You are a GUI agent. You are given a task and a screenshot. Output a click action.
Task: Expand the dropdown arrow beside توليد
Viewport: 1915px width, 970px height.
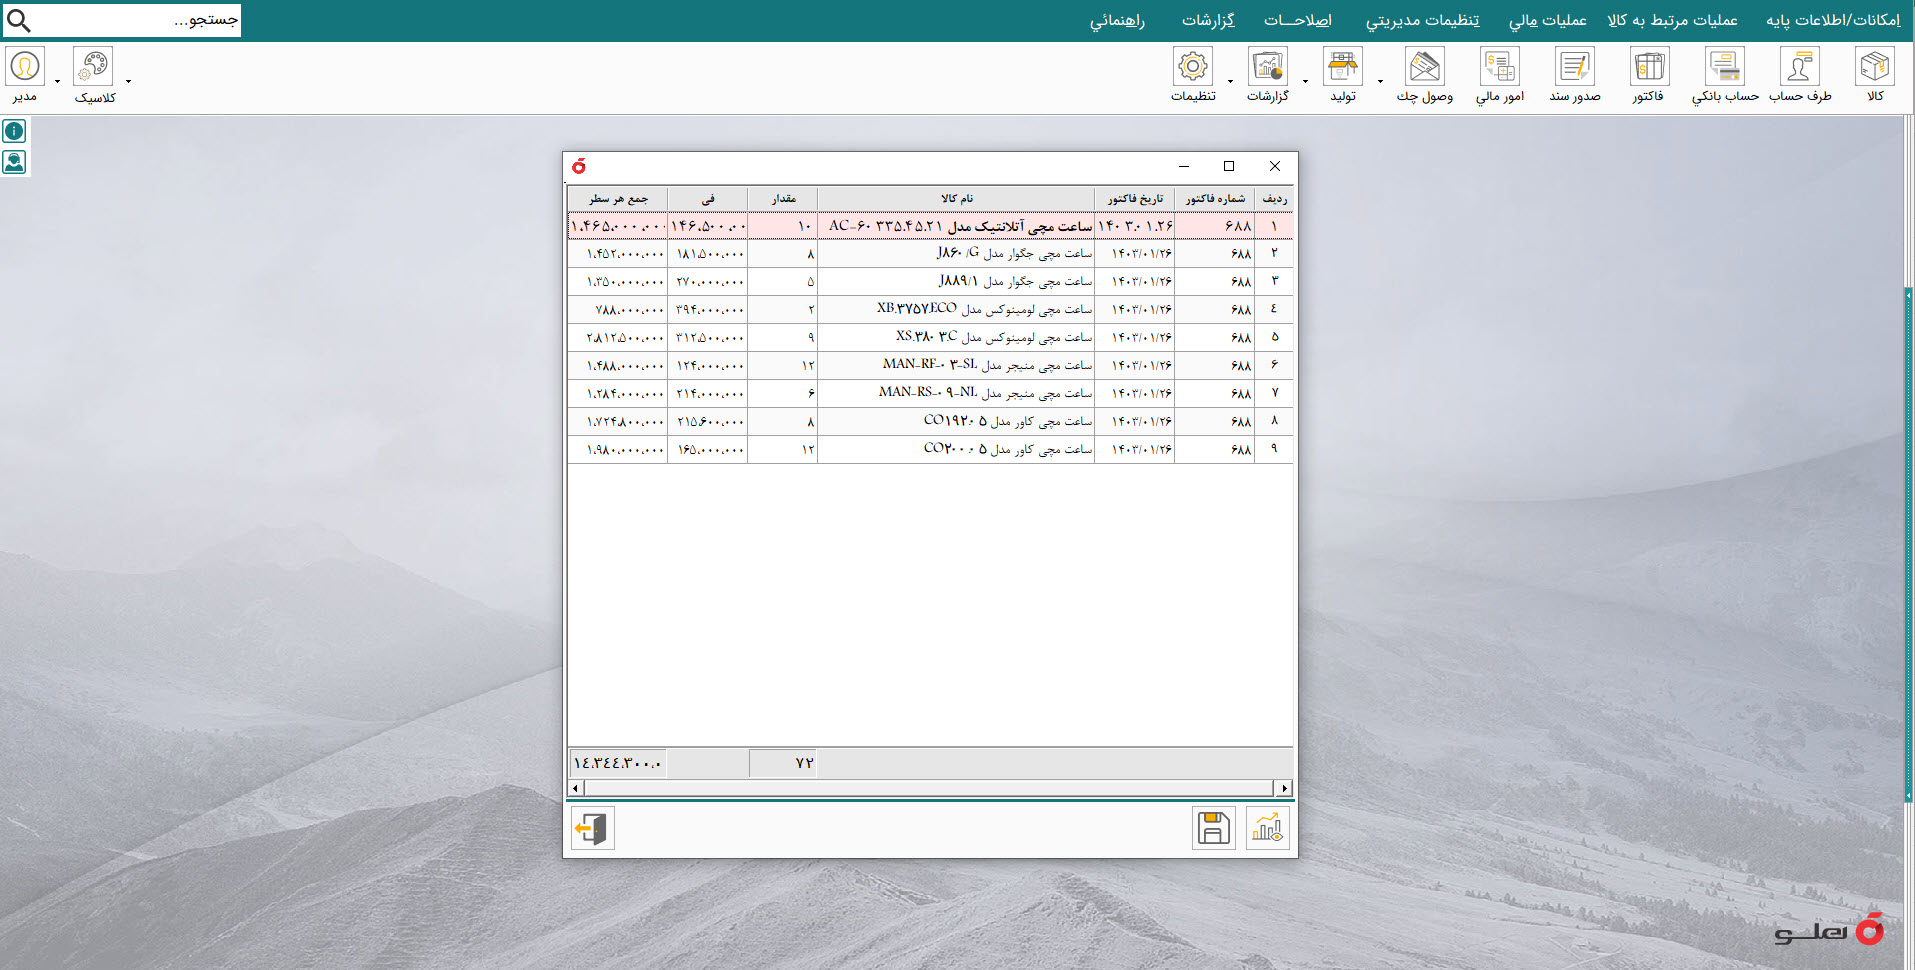(1380, 81)
